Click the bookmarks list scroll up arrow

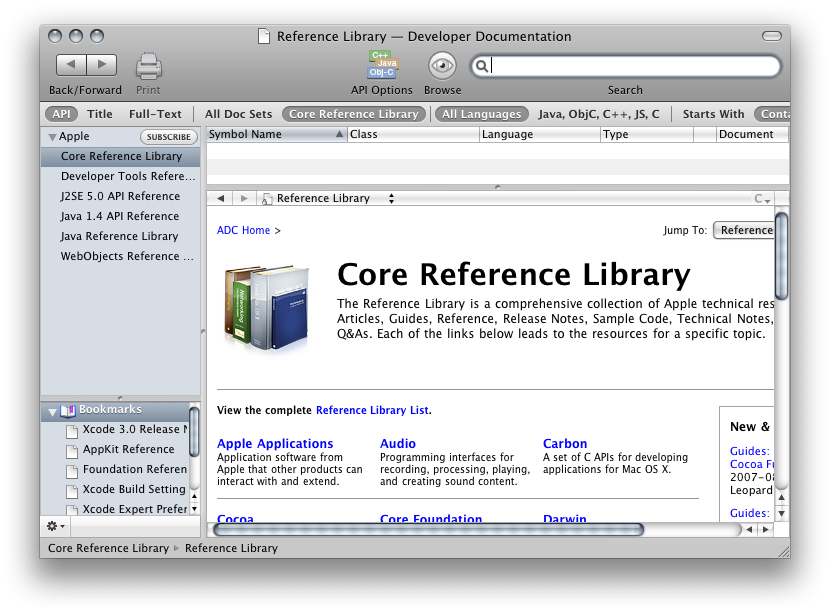click(x=194, y=497)
